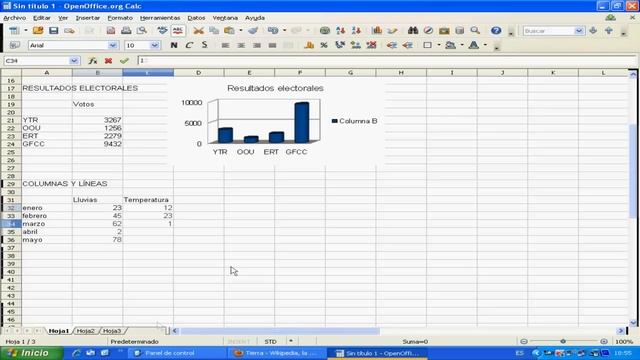The width and height of the screenshot is (640, 360).
Task: Switch to the Hoja3 sheet tab
Action: (x=112, y=331)
